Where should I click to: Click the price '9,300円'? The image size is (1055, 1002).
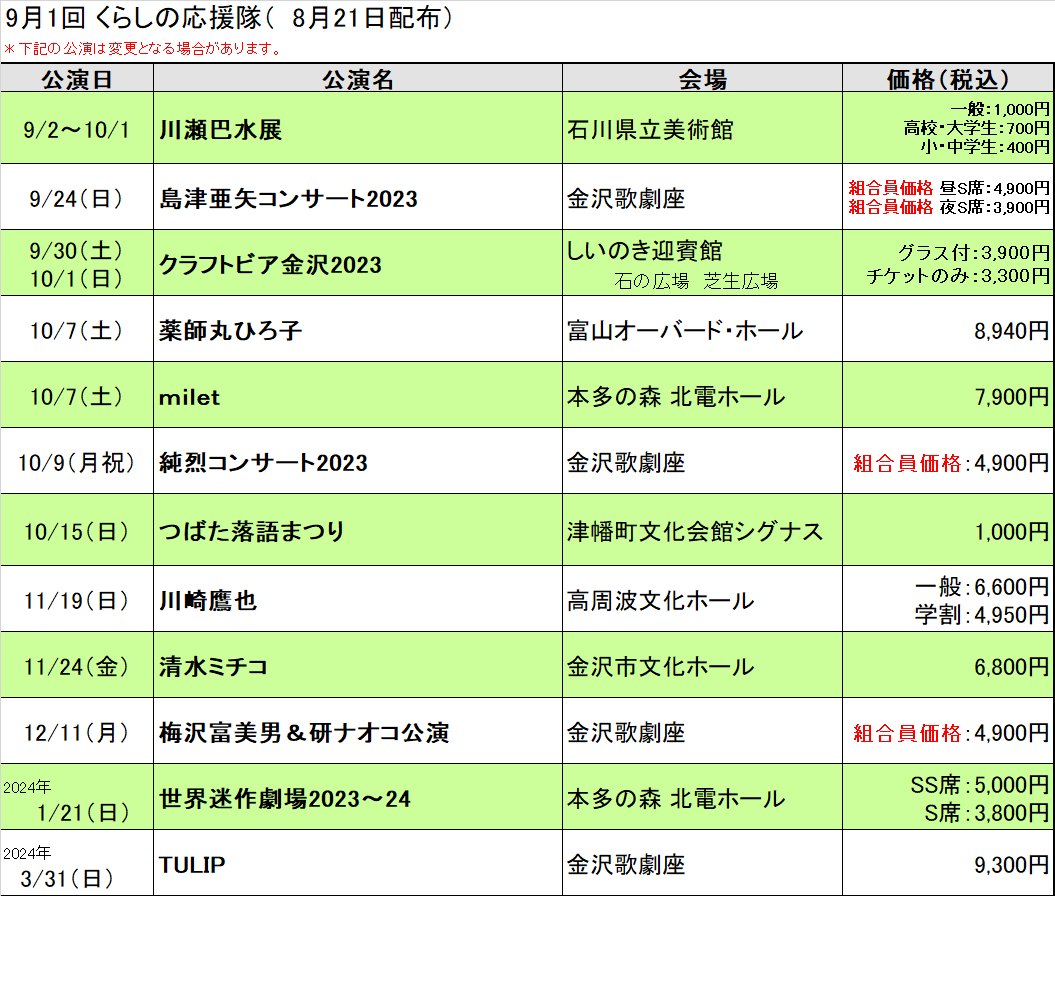pos(1012,864)
